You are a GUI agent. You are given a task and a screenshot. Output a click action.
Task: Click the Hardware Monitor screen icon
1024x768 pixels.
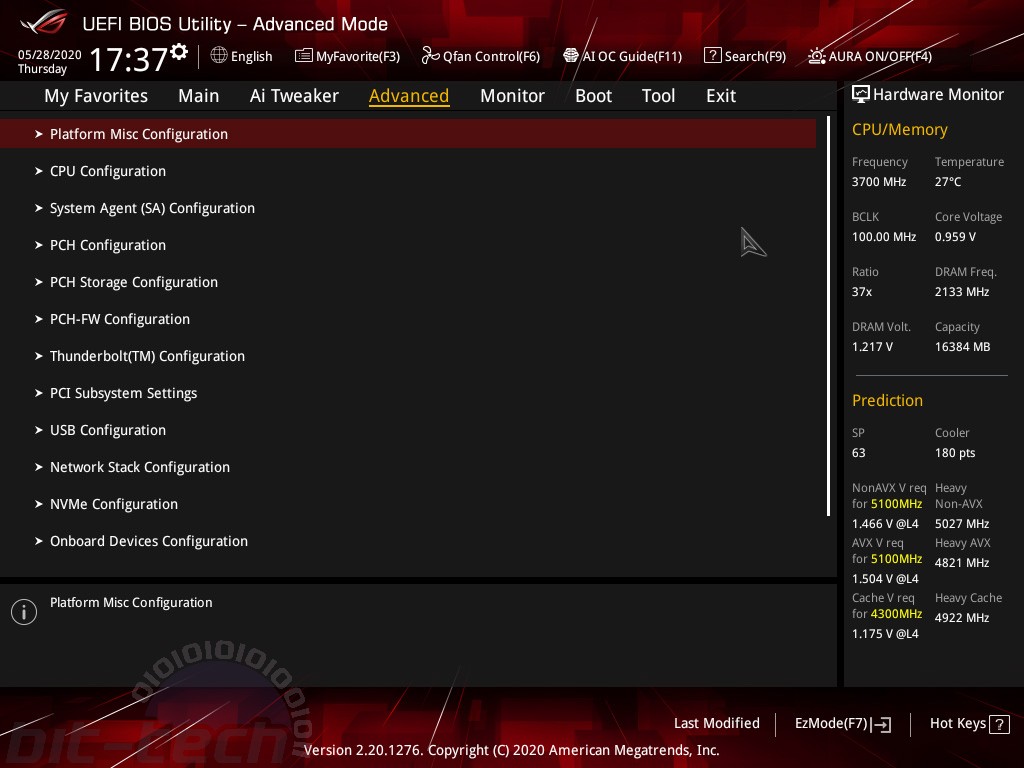click(861, 95)
